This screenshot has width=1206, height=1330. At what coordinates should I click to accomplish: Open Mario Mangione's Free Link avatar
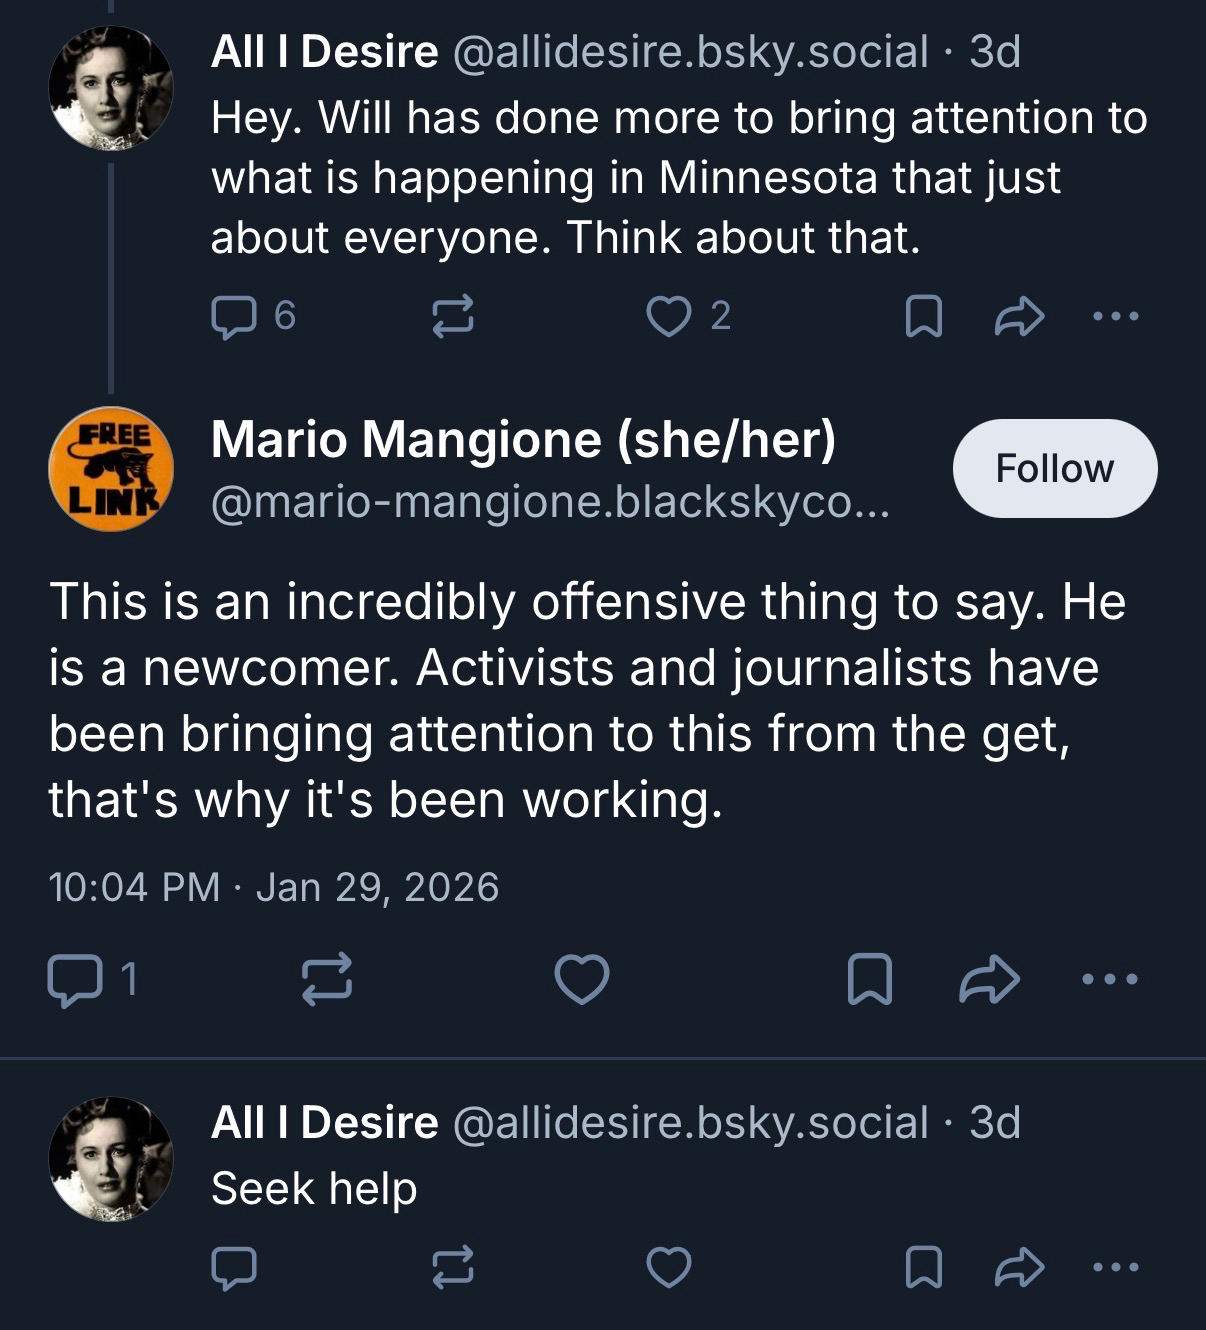coord(111,468)
